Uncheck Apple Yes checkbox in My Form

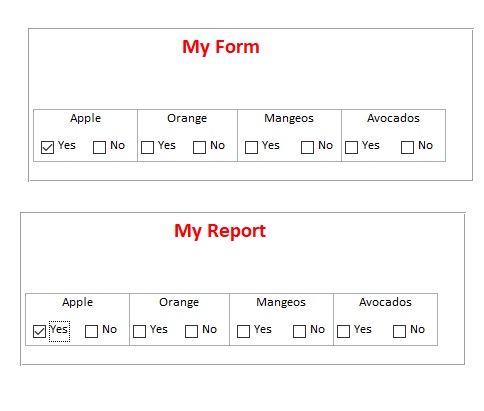click(47, 147)
